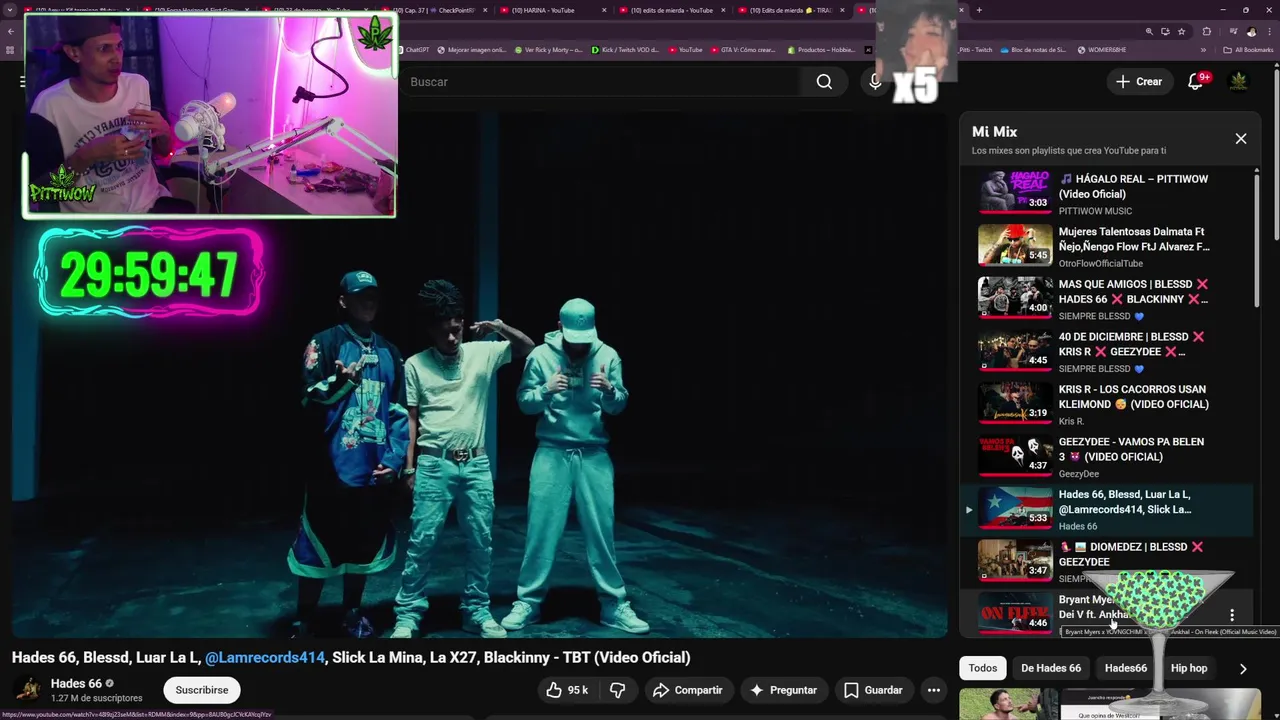Select the Todos filter chip
Viewport: 1280px width, 720px height.
[x=982, y=668]
